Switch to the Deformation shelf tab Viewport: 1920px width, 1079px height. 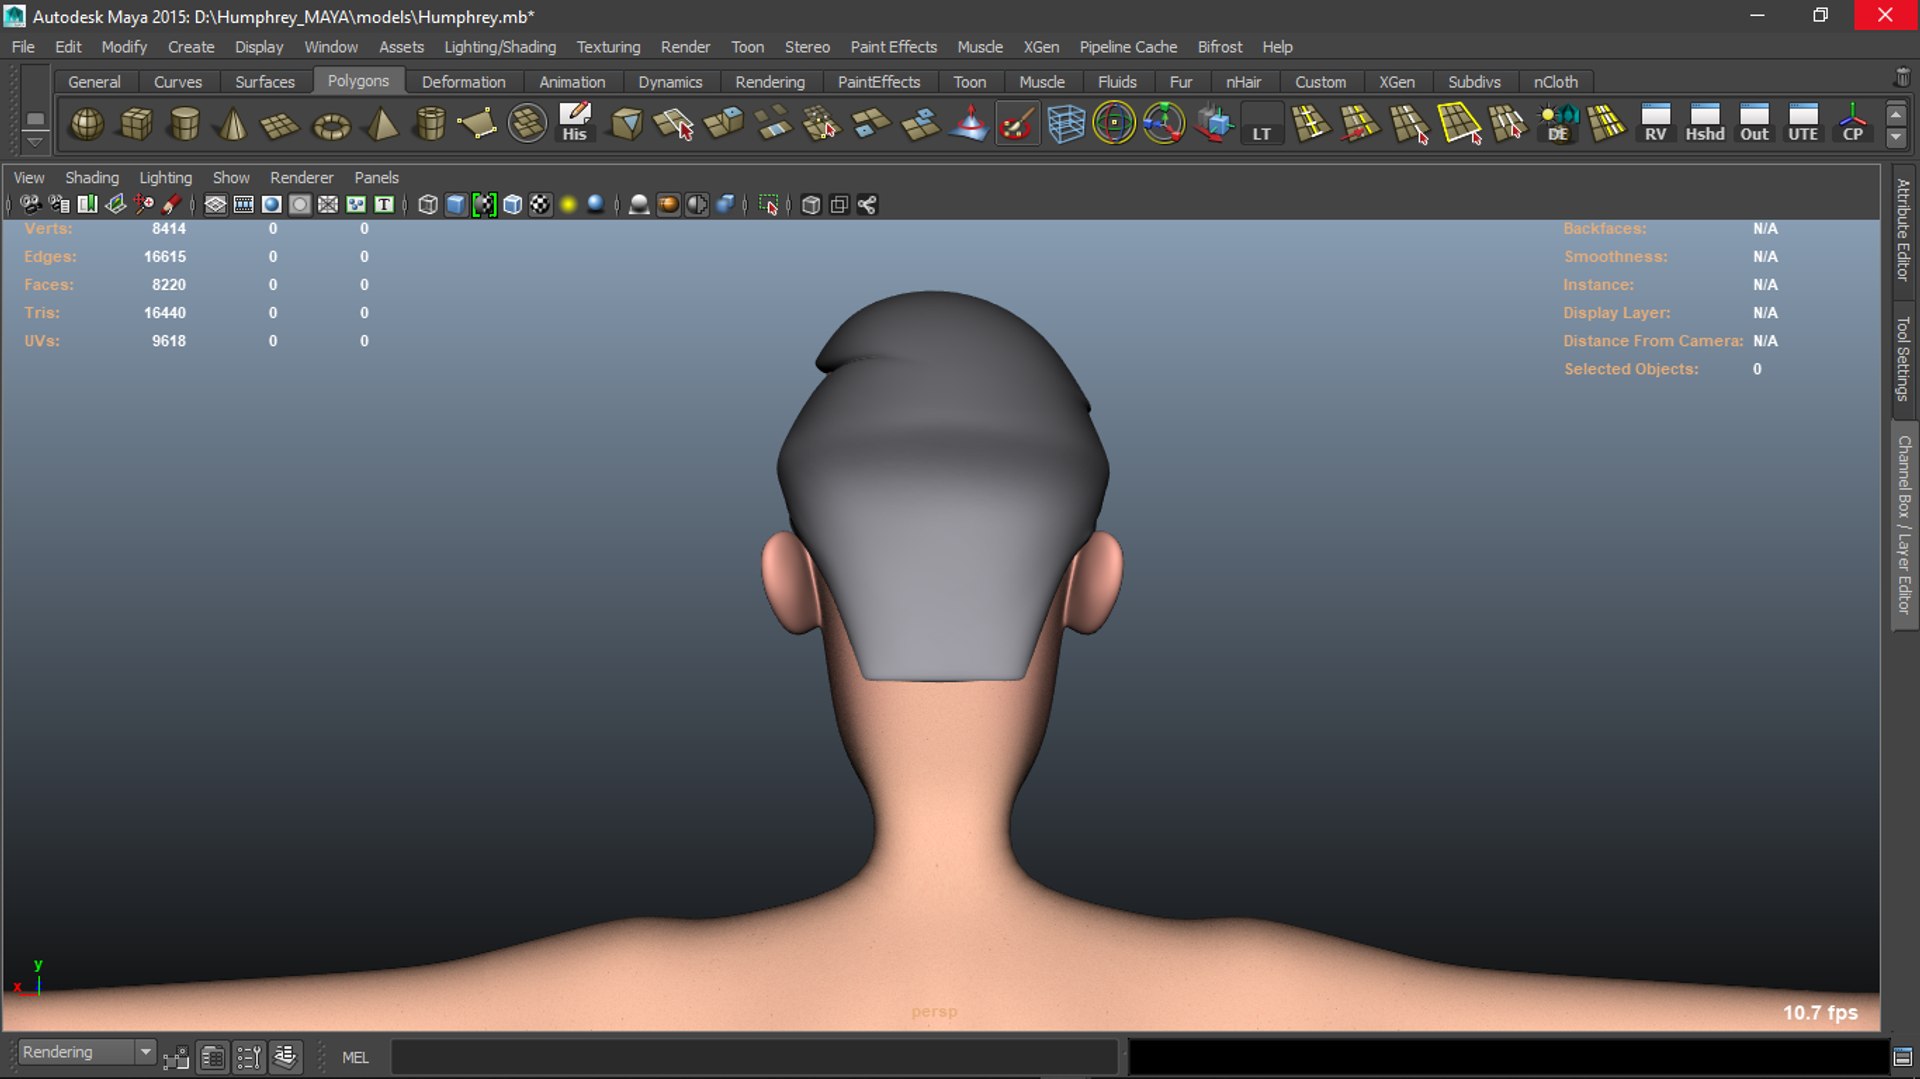click(x=463, y=82)
